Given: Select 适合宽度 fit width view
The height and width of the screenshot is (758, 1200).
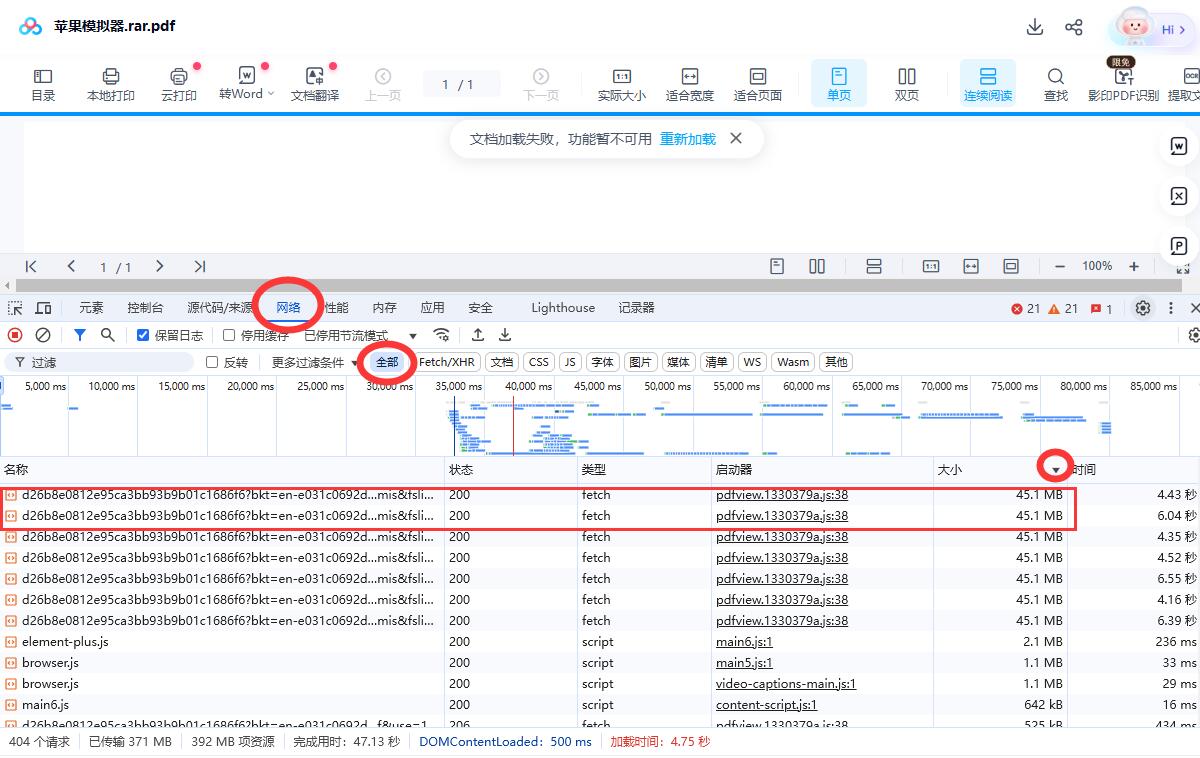Looking at the screenshot, I should pos(689,84).
